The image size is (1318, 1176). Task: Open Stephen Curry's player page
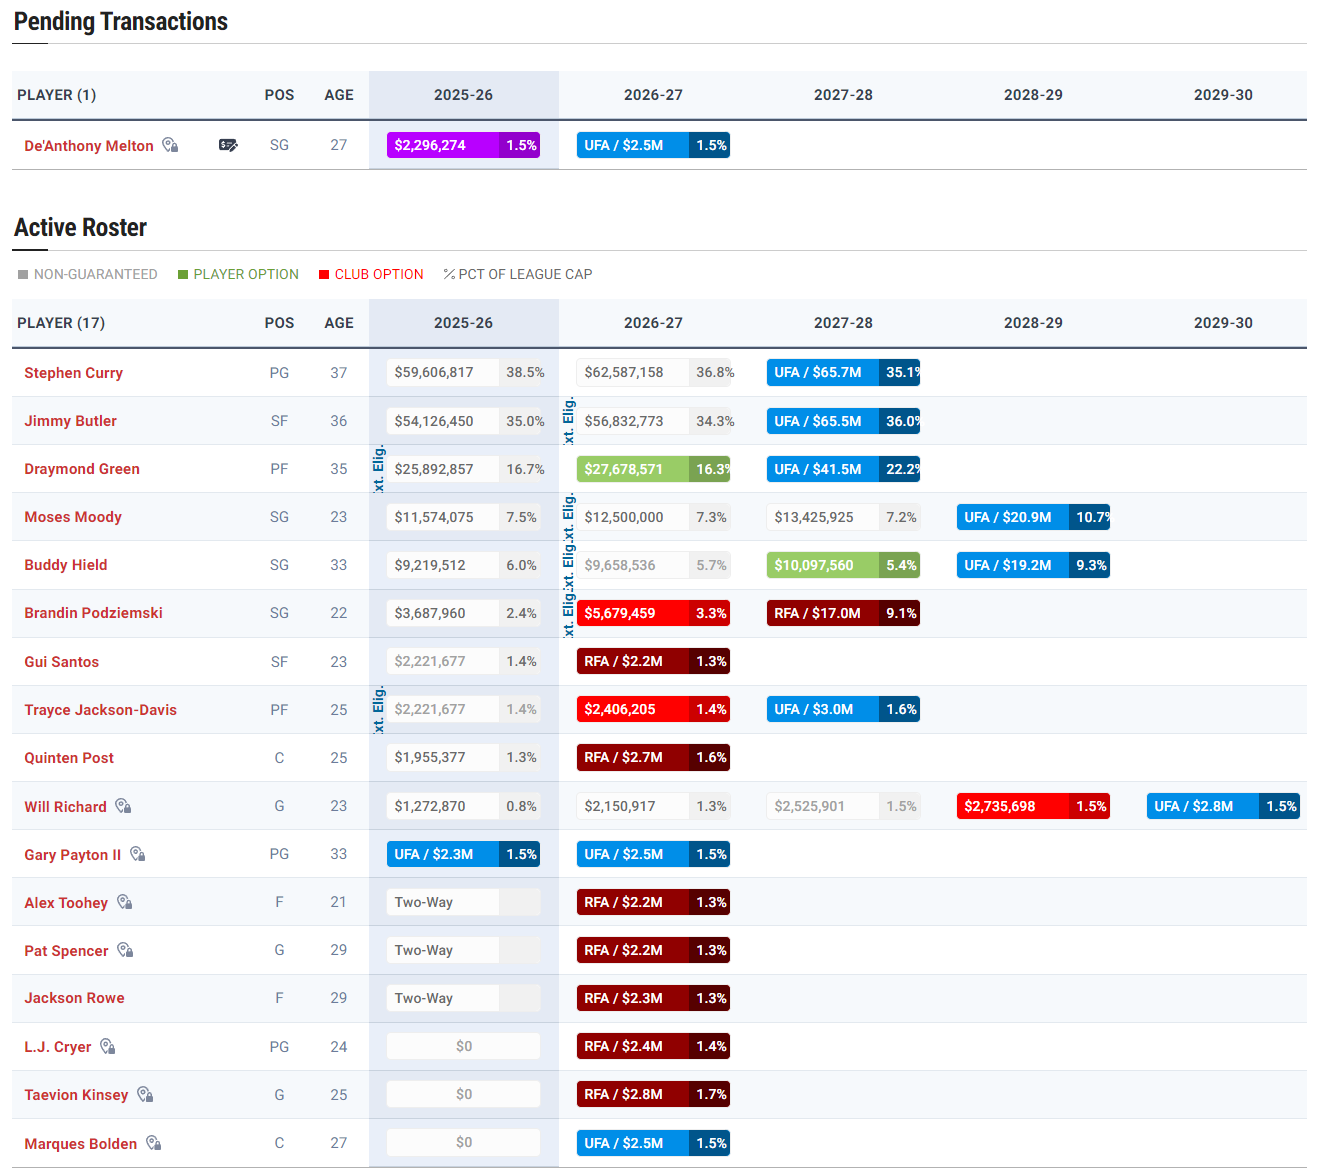[74, 373]
